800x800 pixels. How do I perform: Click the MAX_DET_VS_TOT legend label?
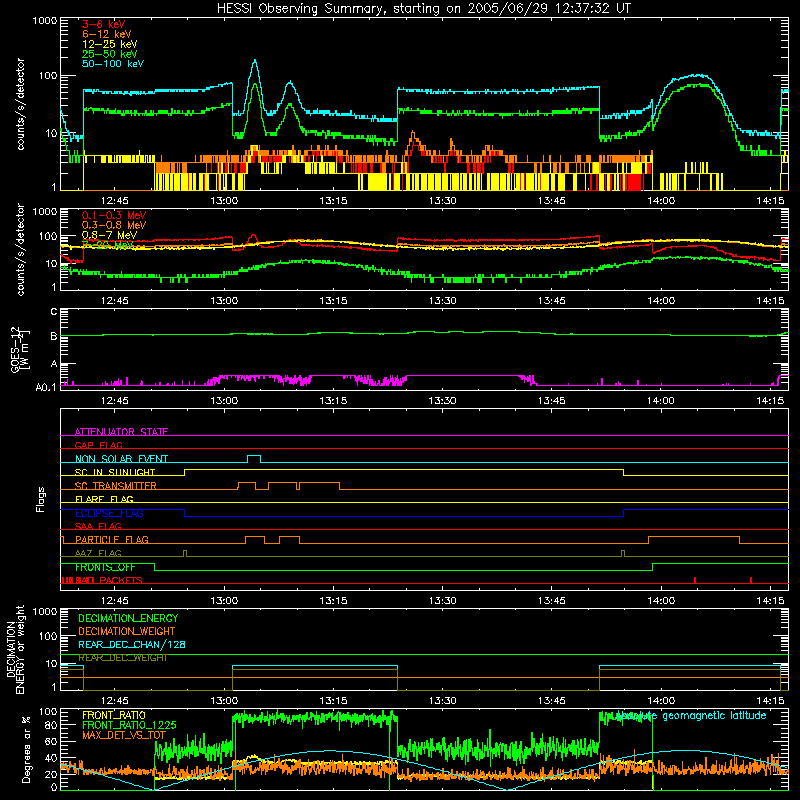click(x=124, y=735)
